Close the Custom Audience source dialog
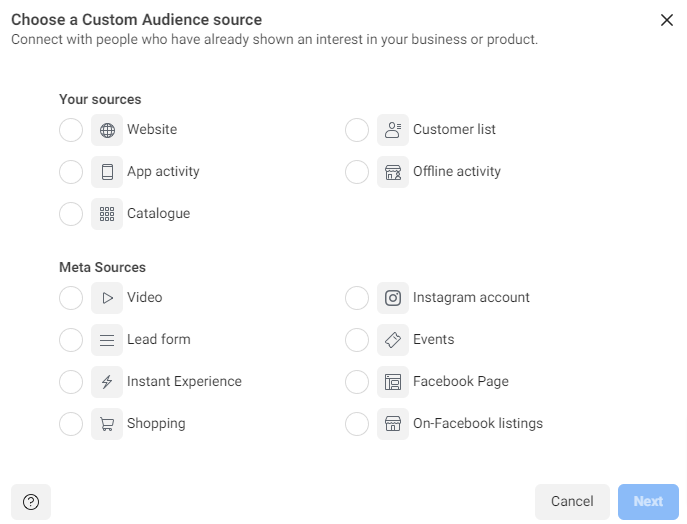 667,20
